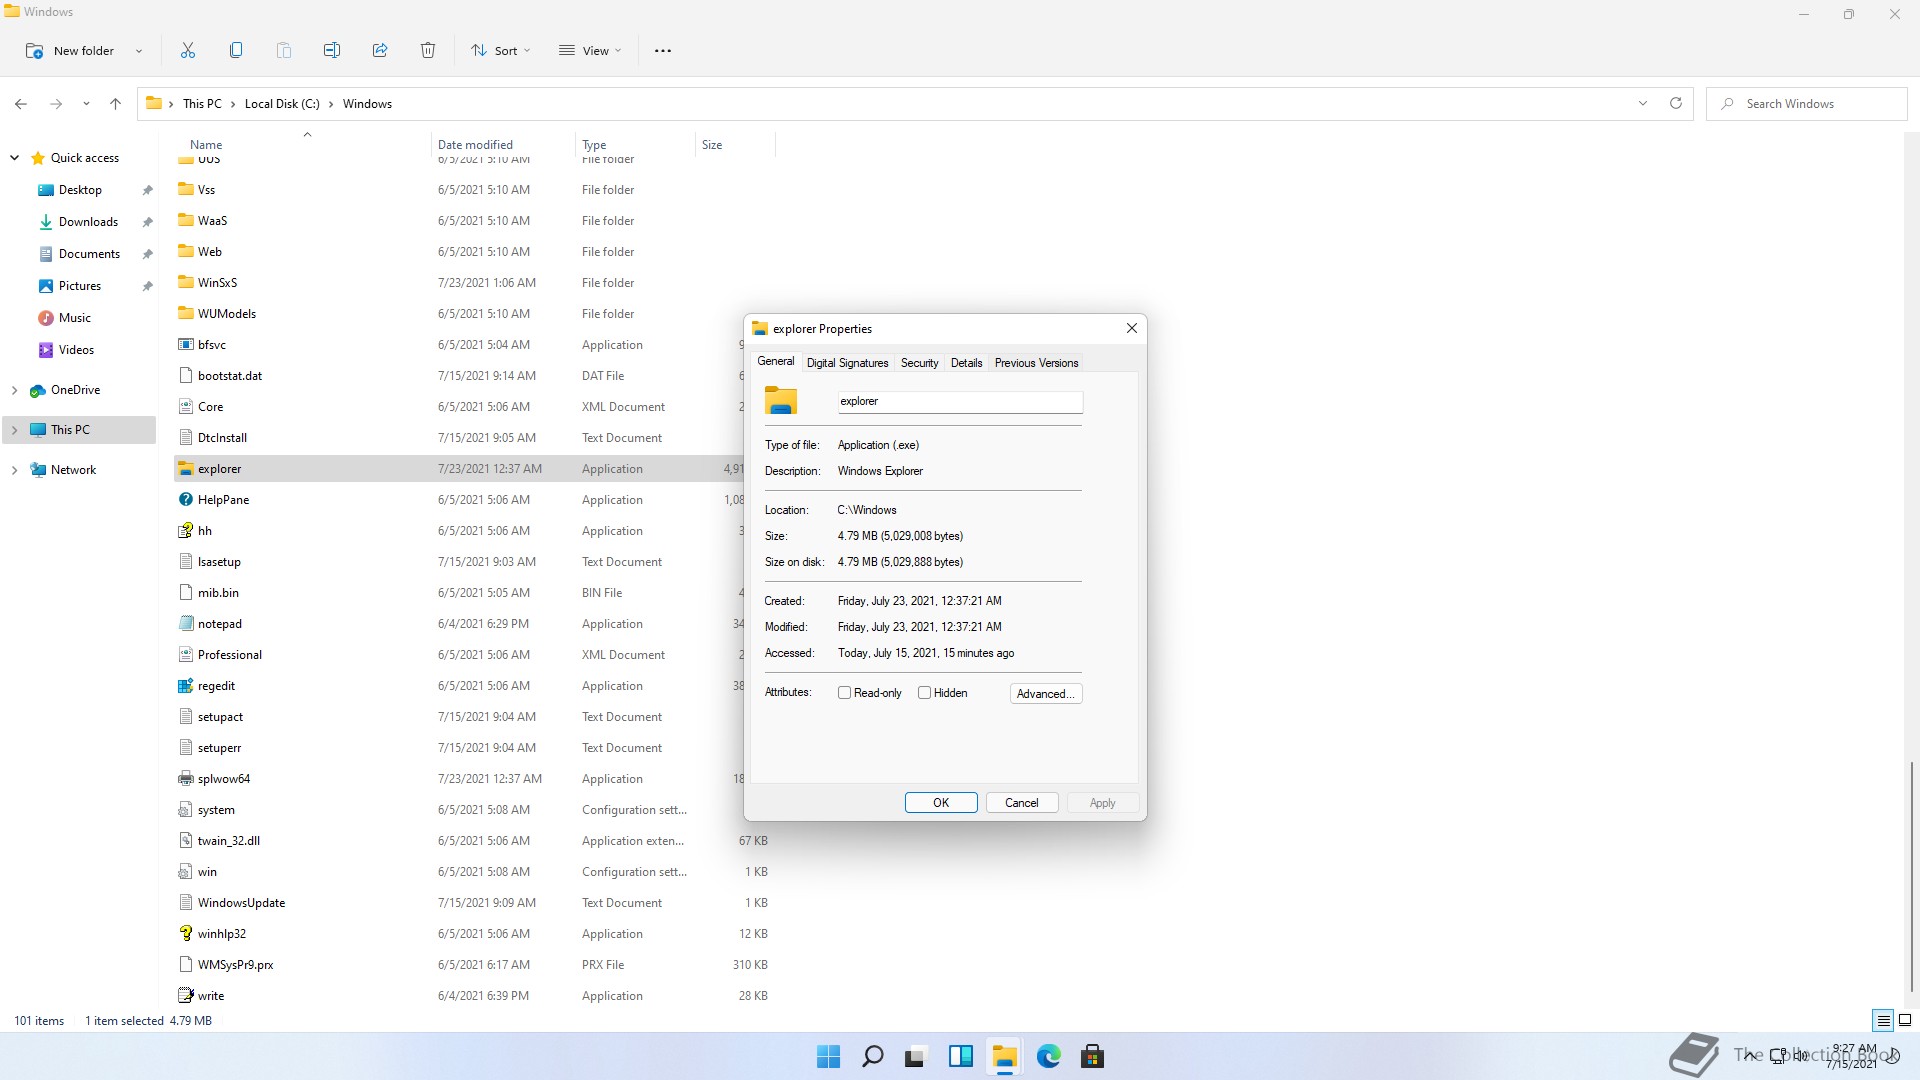This screenshot has height=1080, width=1920.
Task: Click the file list vertical scrollbar
Action: (x=1911, y=875)
